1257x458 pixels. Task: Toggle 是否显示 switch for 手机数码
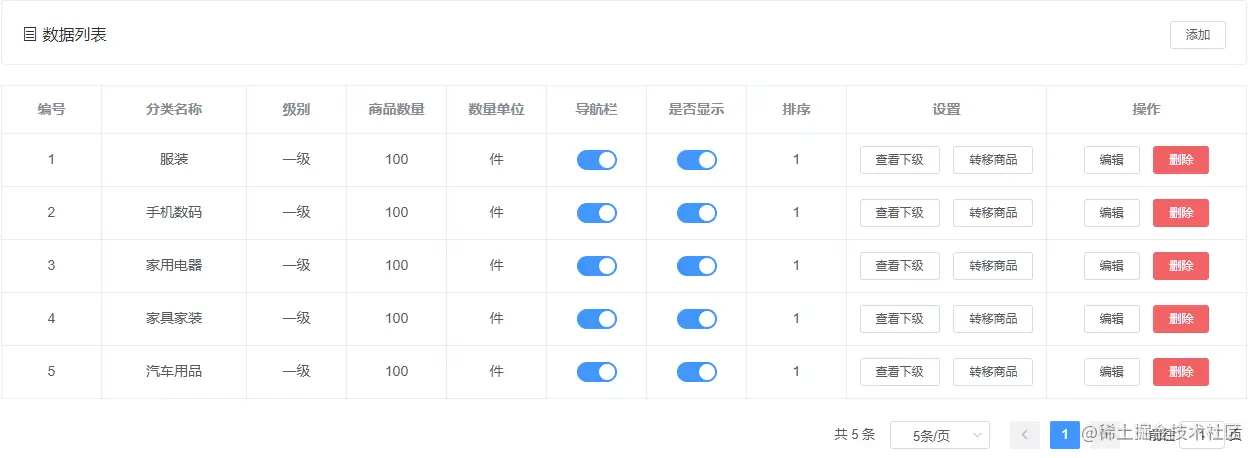point(697,213)
